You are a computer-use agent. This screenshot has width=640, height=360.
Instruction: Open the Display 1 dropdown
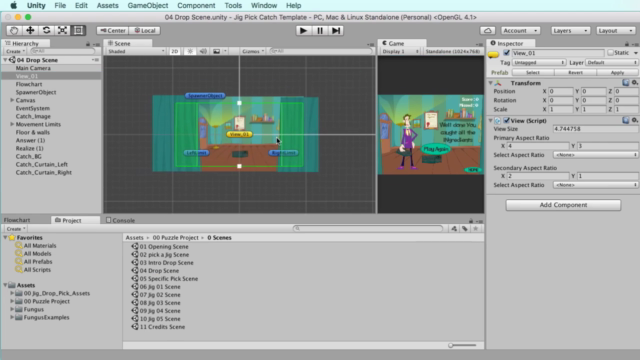click(x=400, y=51)
